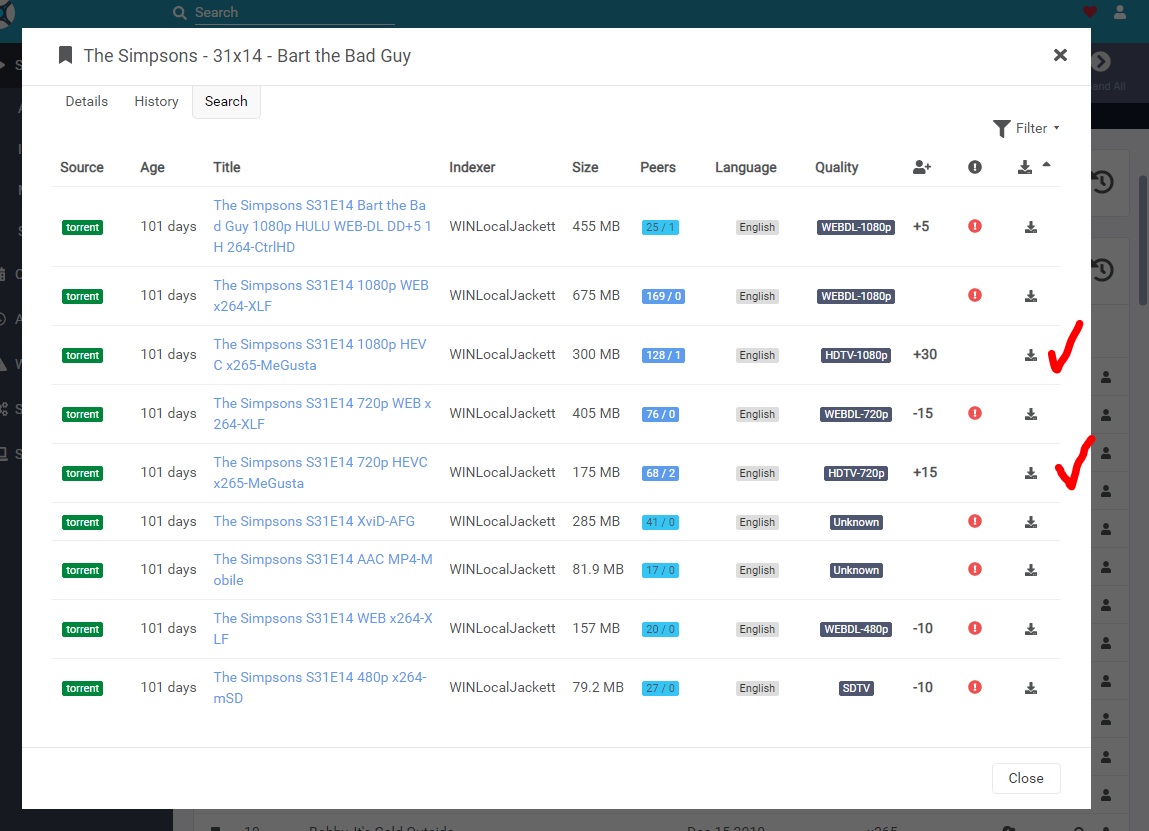Download the 175 MB 720p HEVC MeGusta release

coord(1030,473)
